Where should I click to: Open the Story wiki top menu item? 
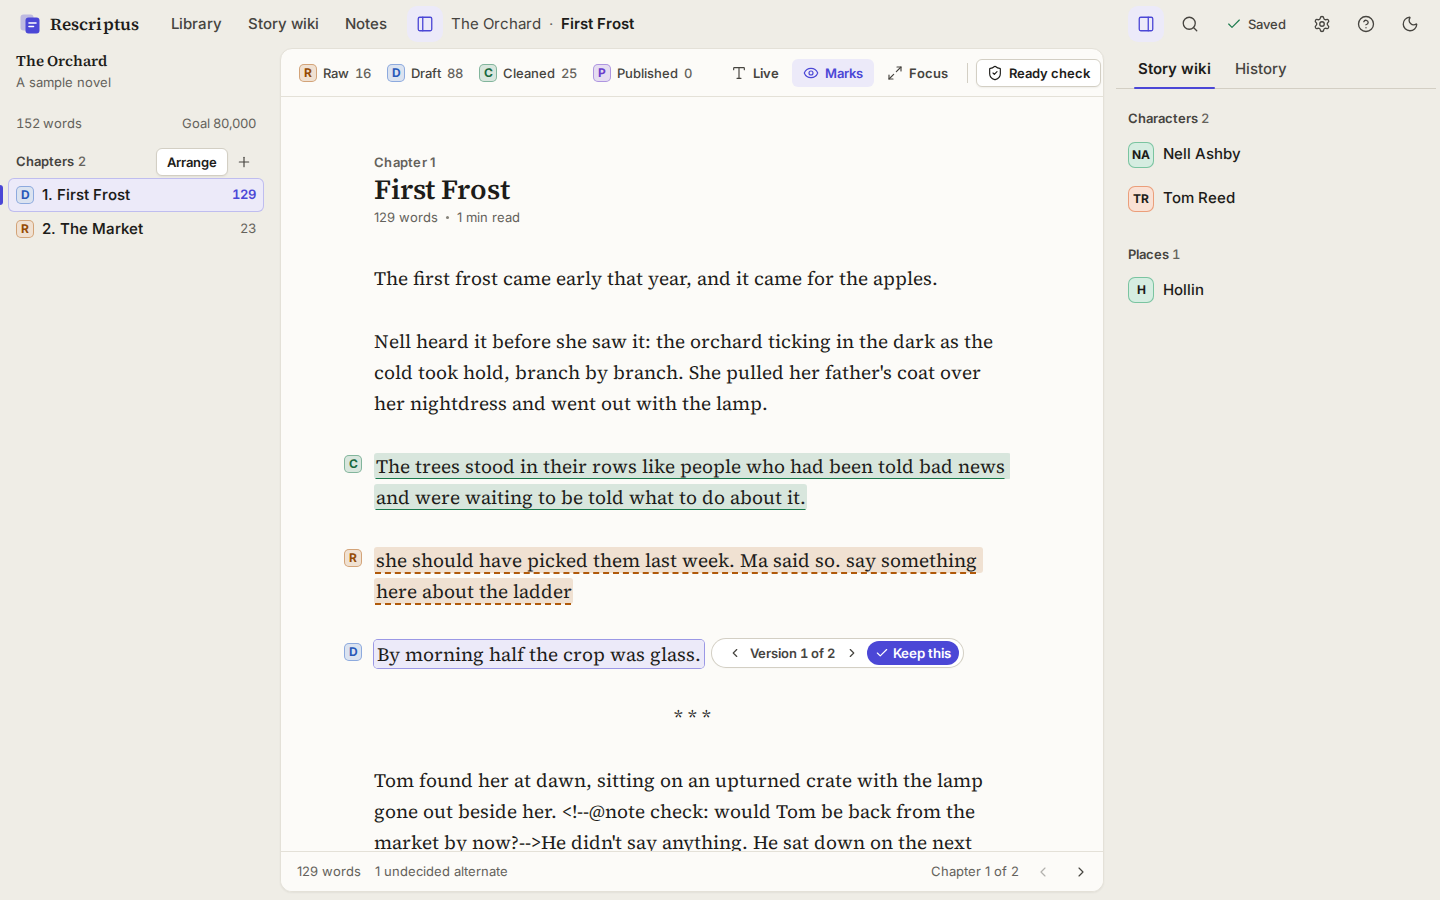283,24
